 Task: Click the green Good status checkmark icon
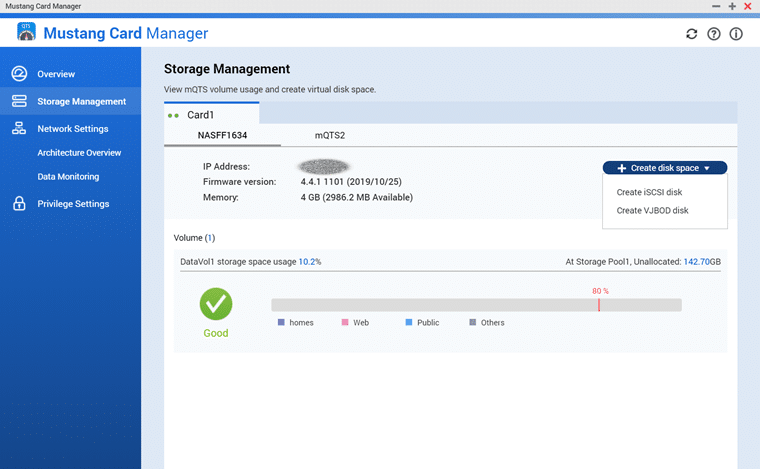pos(216,304)
